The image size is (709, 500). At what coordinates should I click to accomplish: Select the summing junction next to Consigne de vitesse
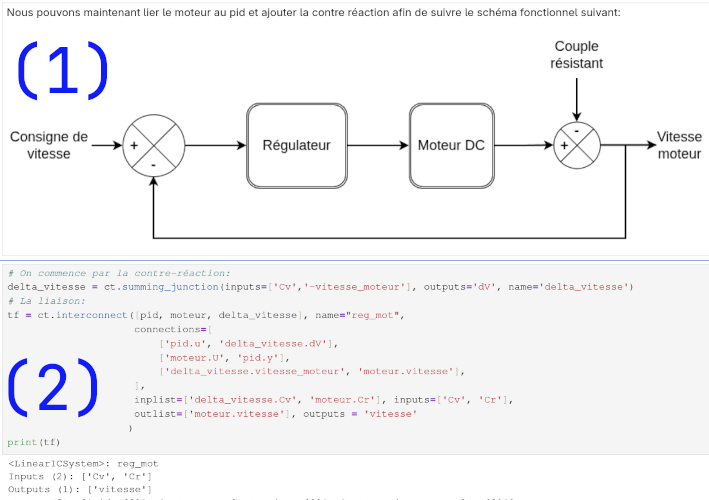pos(154,146)
